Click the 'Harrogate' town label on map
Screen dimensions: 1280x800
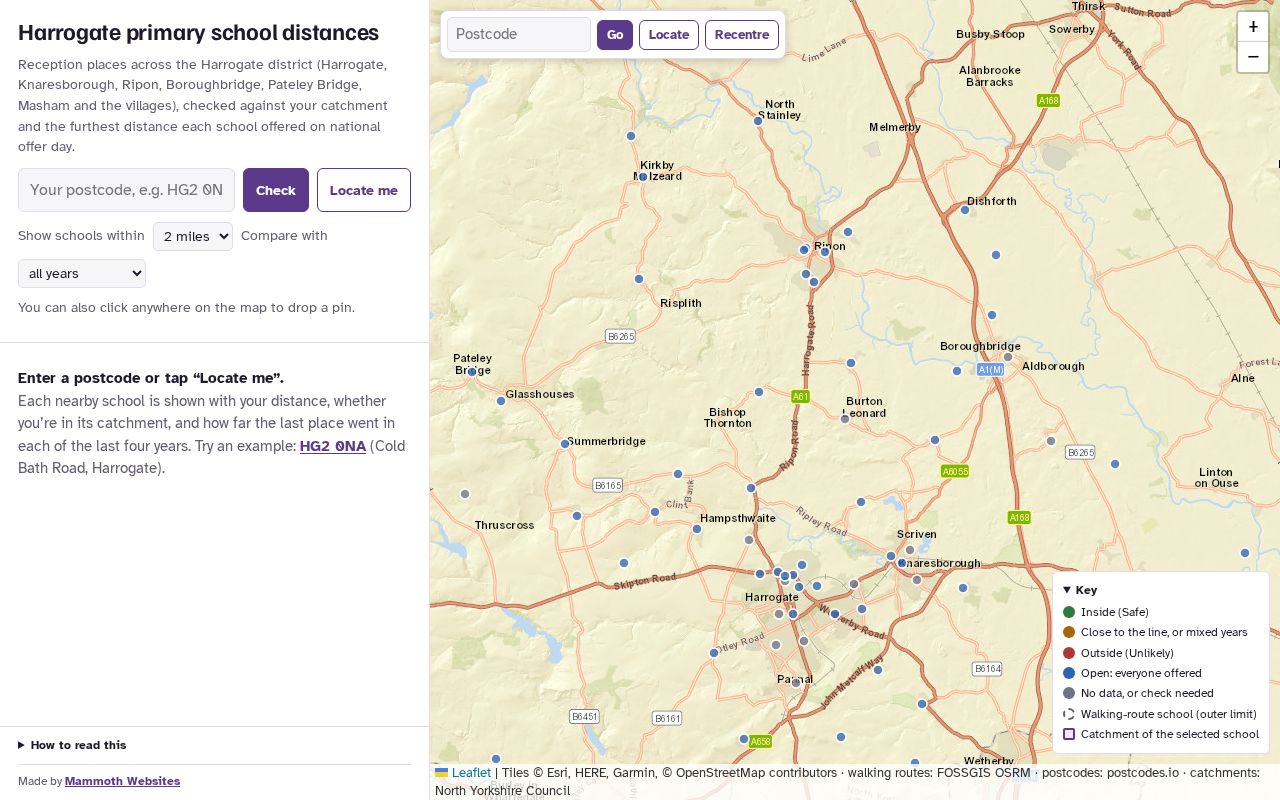(x=772, y=597)
